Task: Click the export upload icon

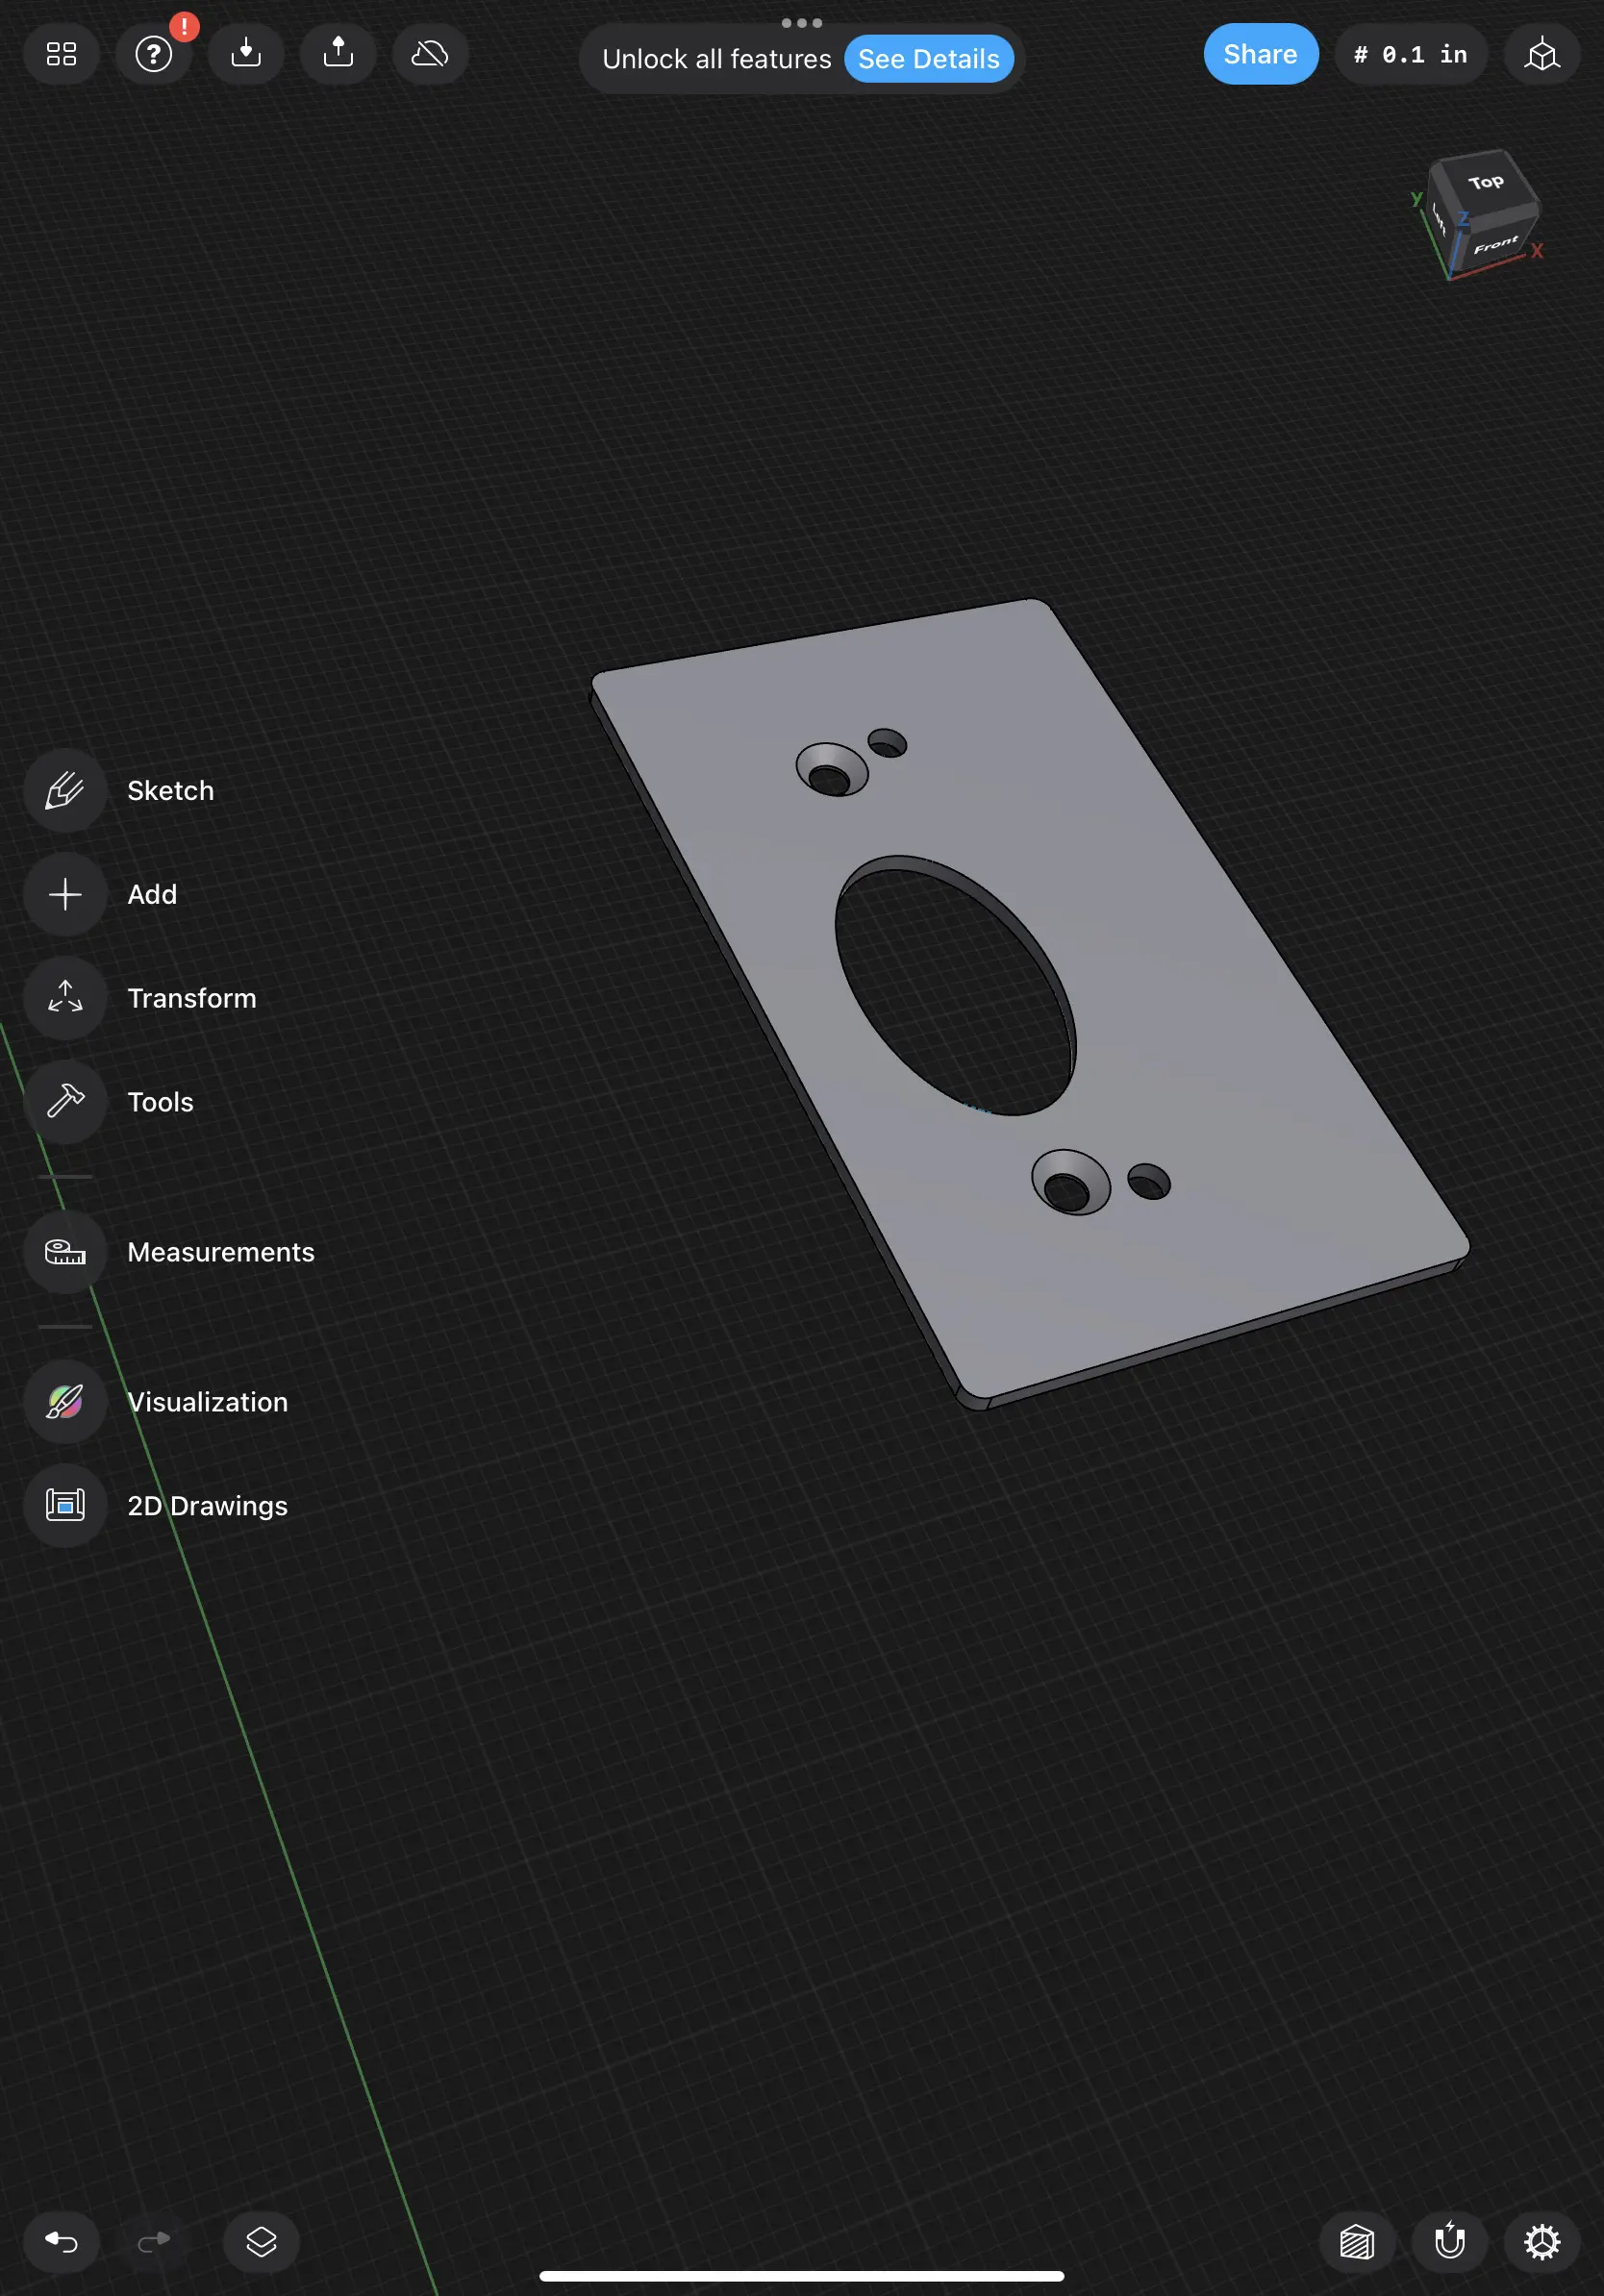Action: pyautogui.click(x=338, y=54)
